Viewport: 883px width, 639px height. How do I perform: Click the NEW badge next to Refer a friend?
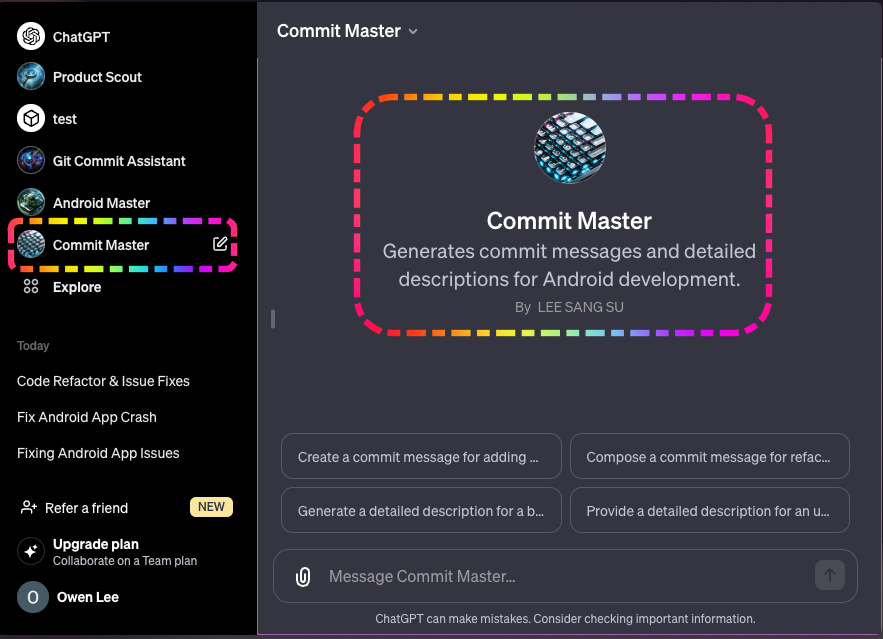211,507
